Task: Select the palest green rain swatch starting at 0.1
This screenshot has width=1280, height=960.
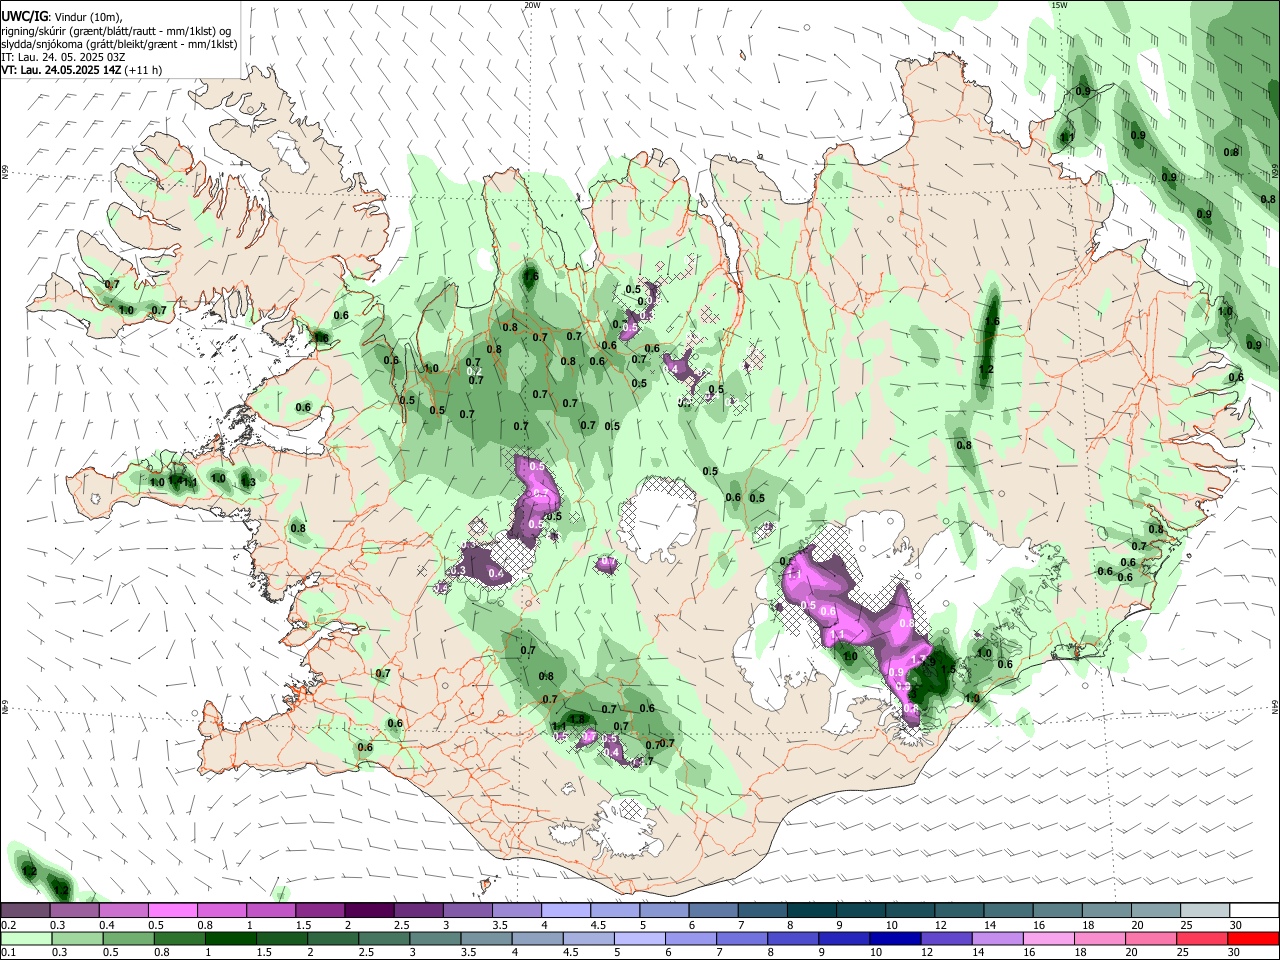Action: point(25,938)
